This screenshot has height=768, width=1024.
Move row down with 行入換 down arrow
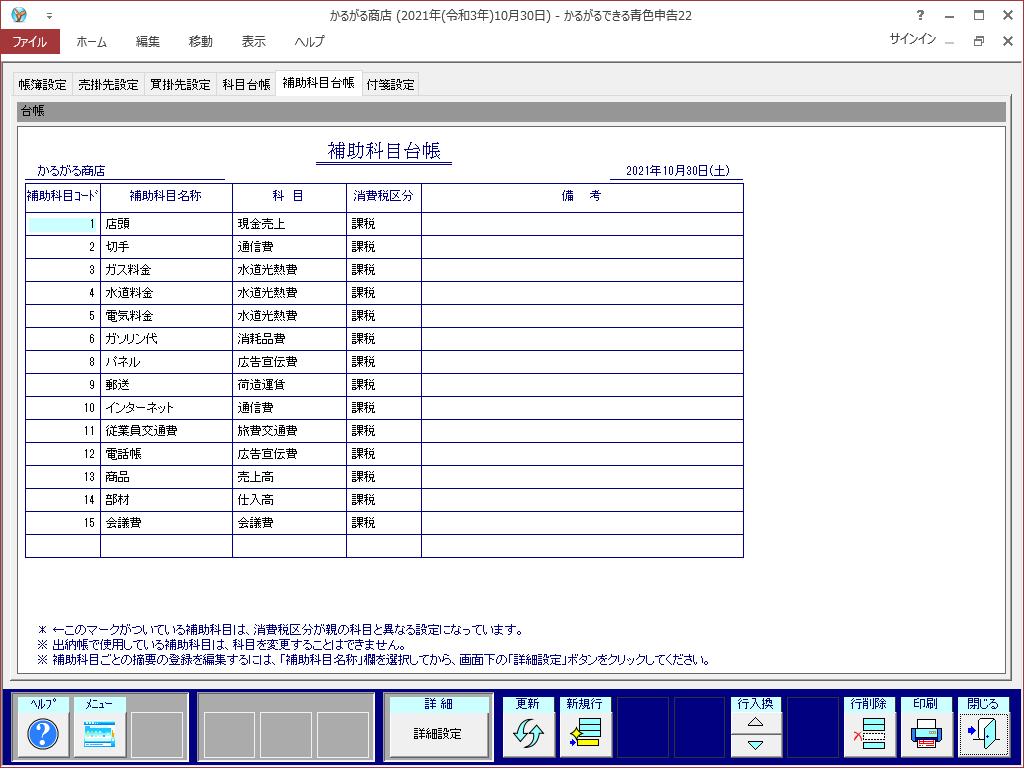tap(756, 744)
